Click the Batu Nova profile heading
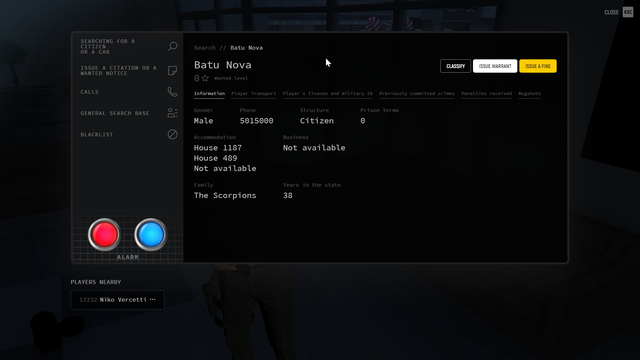Screen dimensions: 640x360 point(222,65)
